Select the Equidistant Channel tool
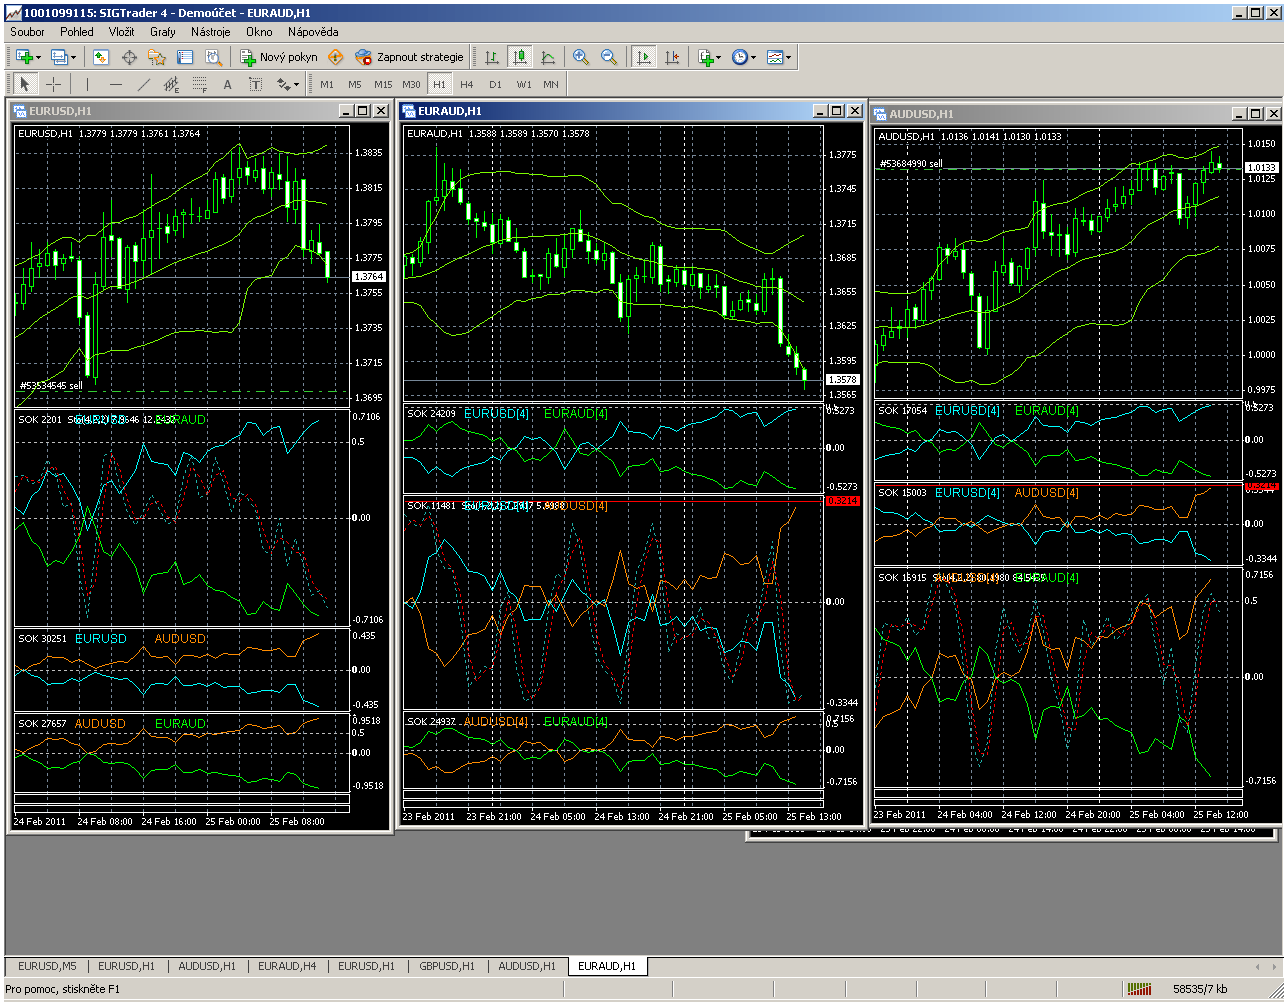 point(172,84)
